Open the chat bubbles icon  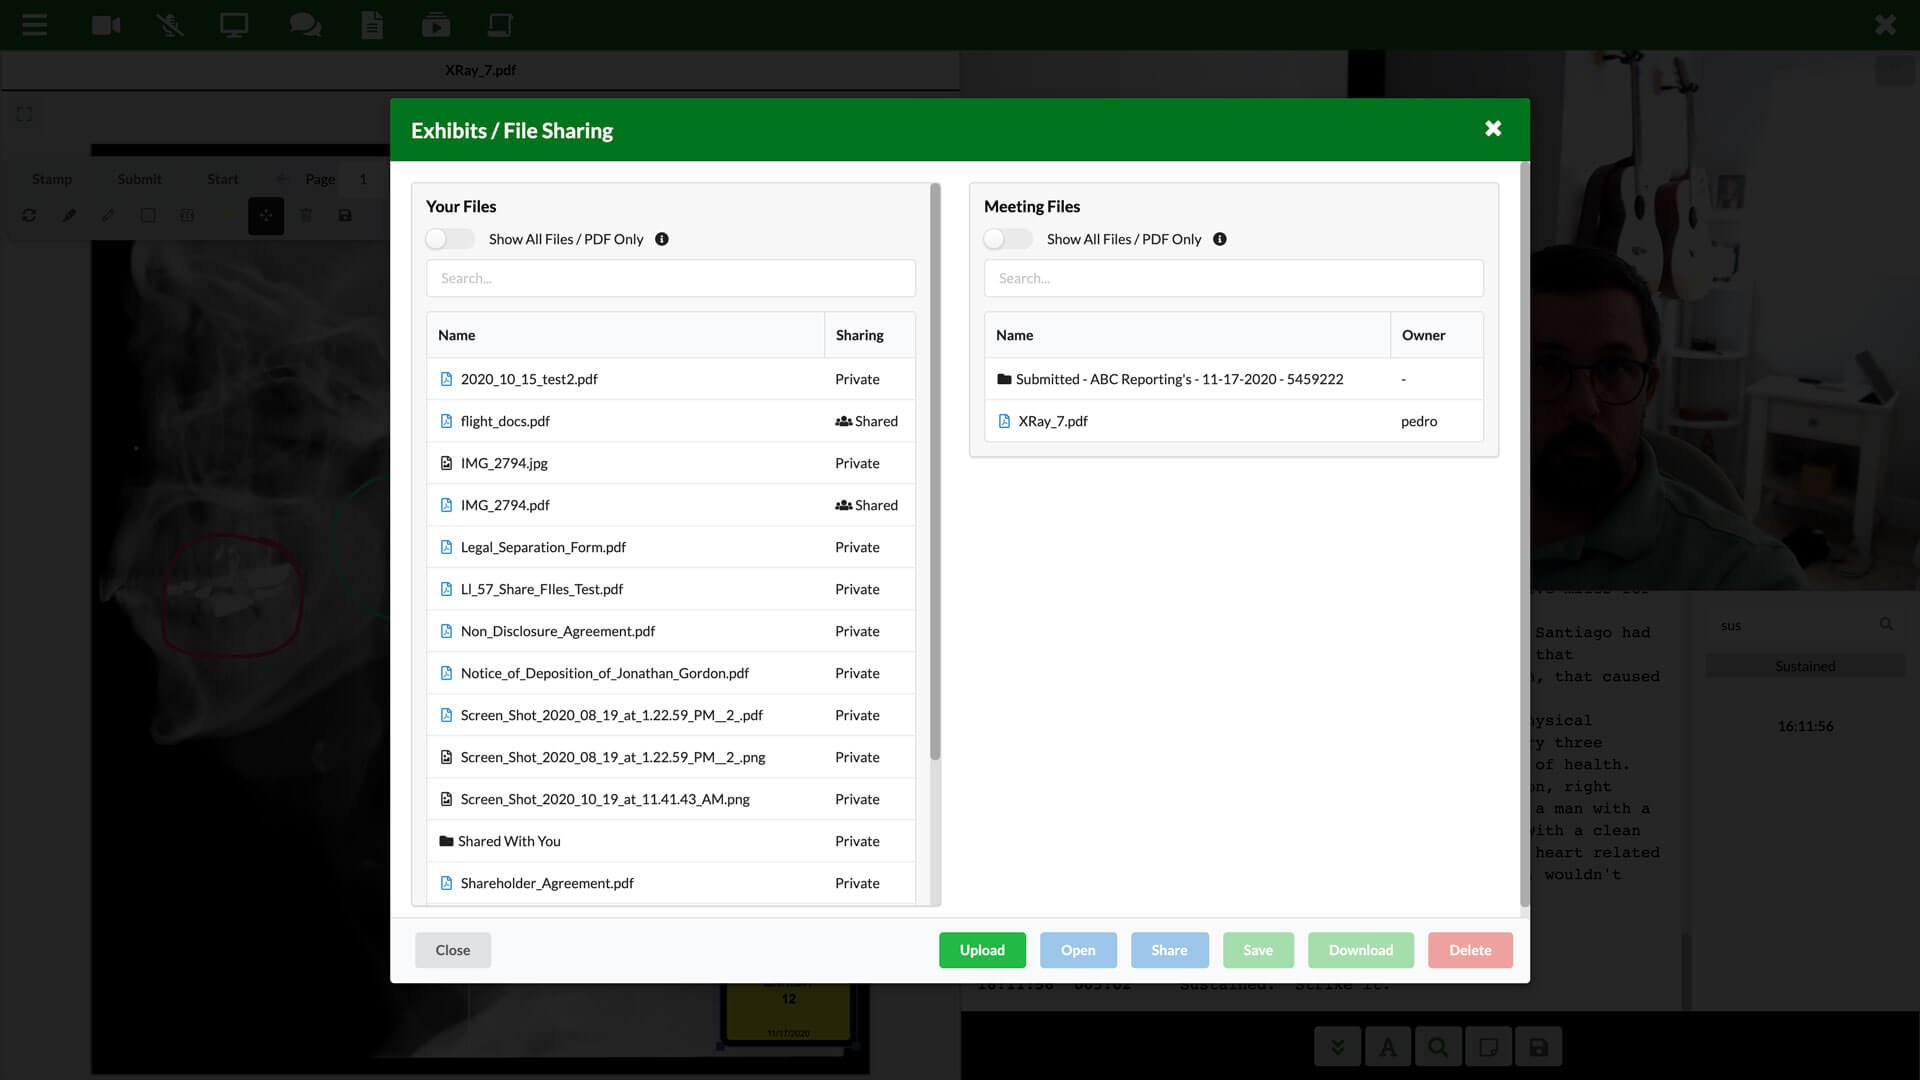(x=305, y=25)
